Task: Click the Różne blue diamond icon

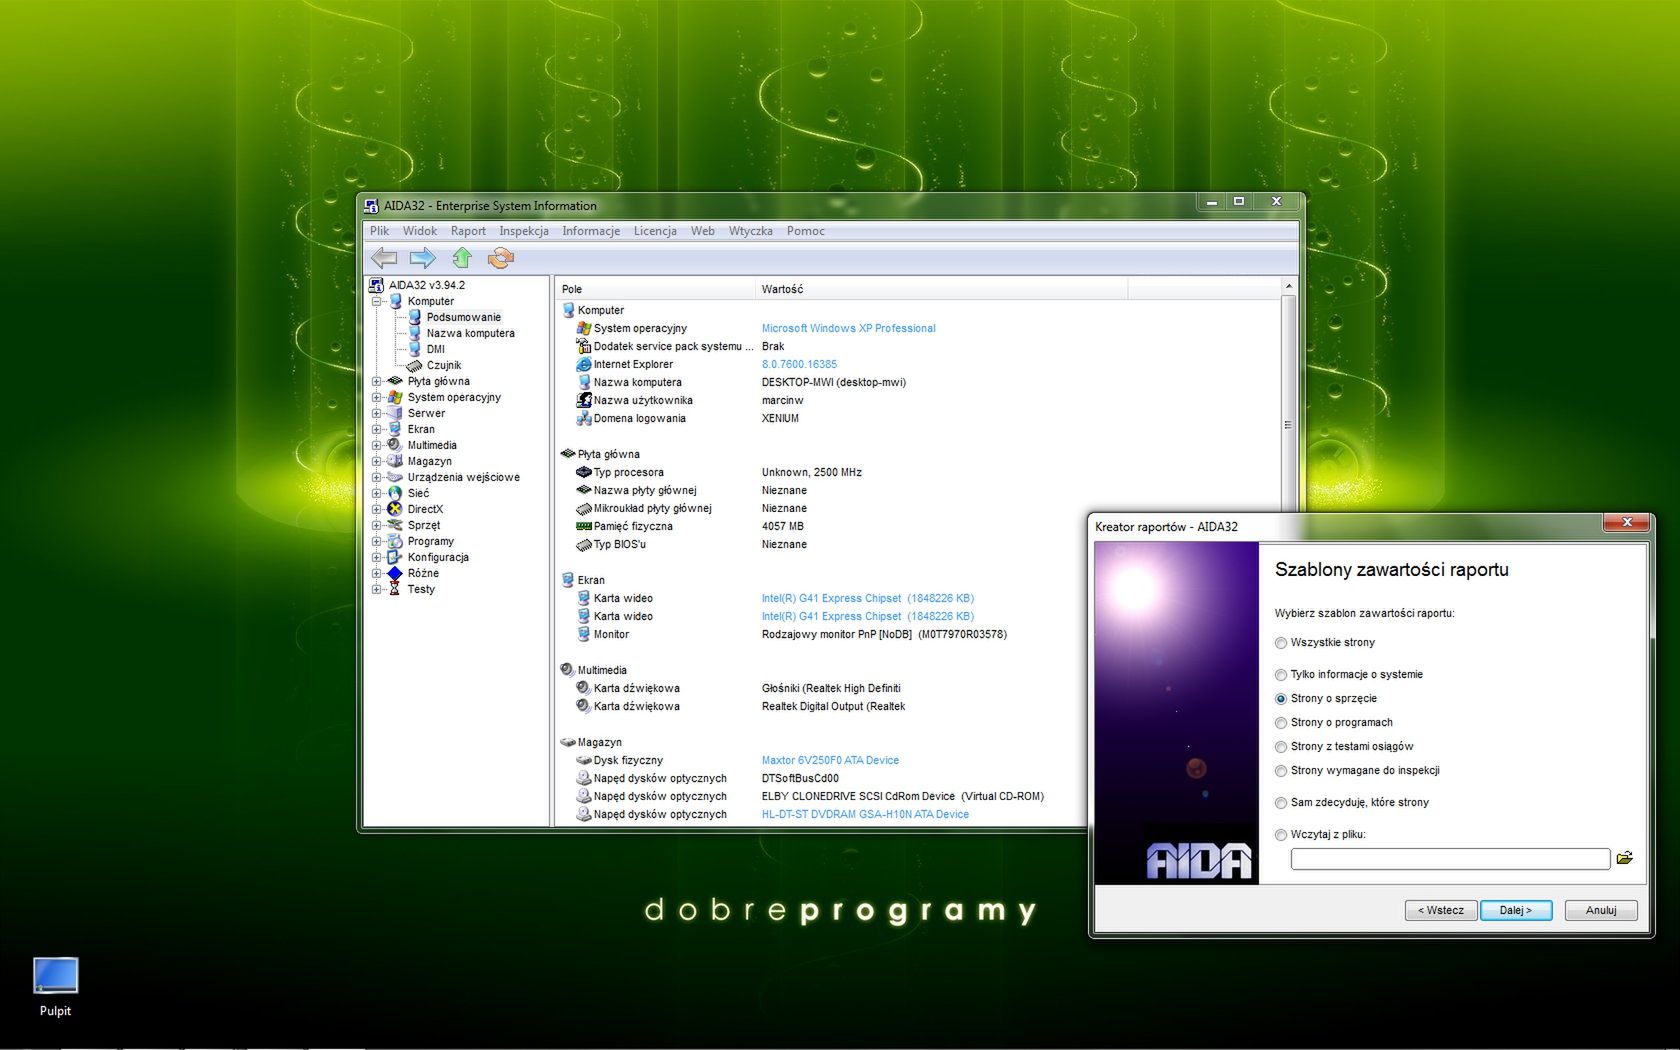Action: point(395,573)
